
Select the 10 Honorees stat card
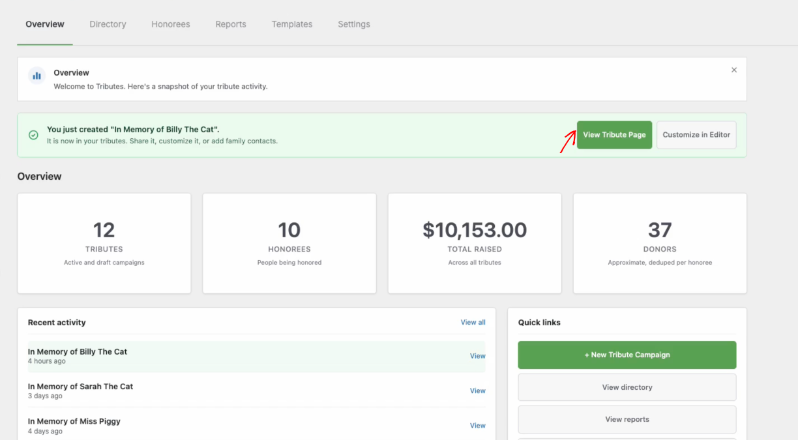290,243
